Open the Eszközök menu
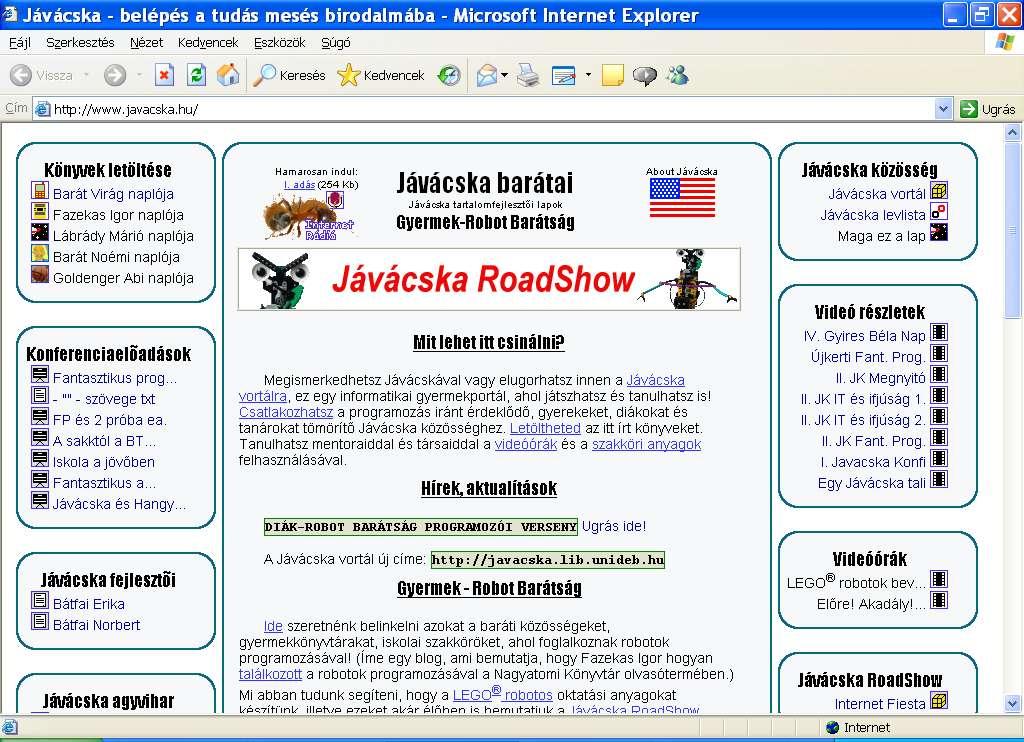Viewport: 1024px width, 742px height. 280,42
